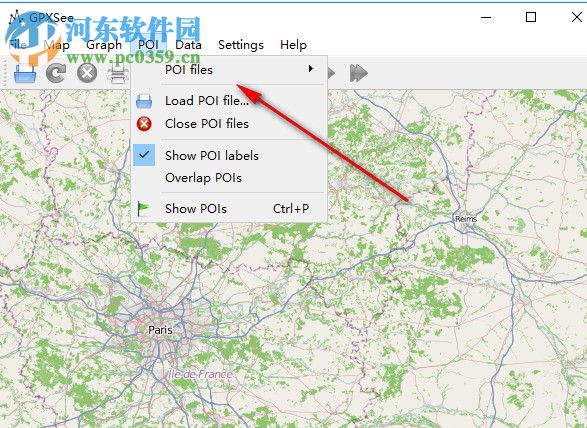Click the Île-de-France region label
Image resolution: width=587 pixels, height=428 pixels.
click(200, 374)
